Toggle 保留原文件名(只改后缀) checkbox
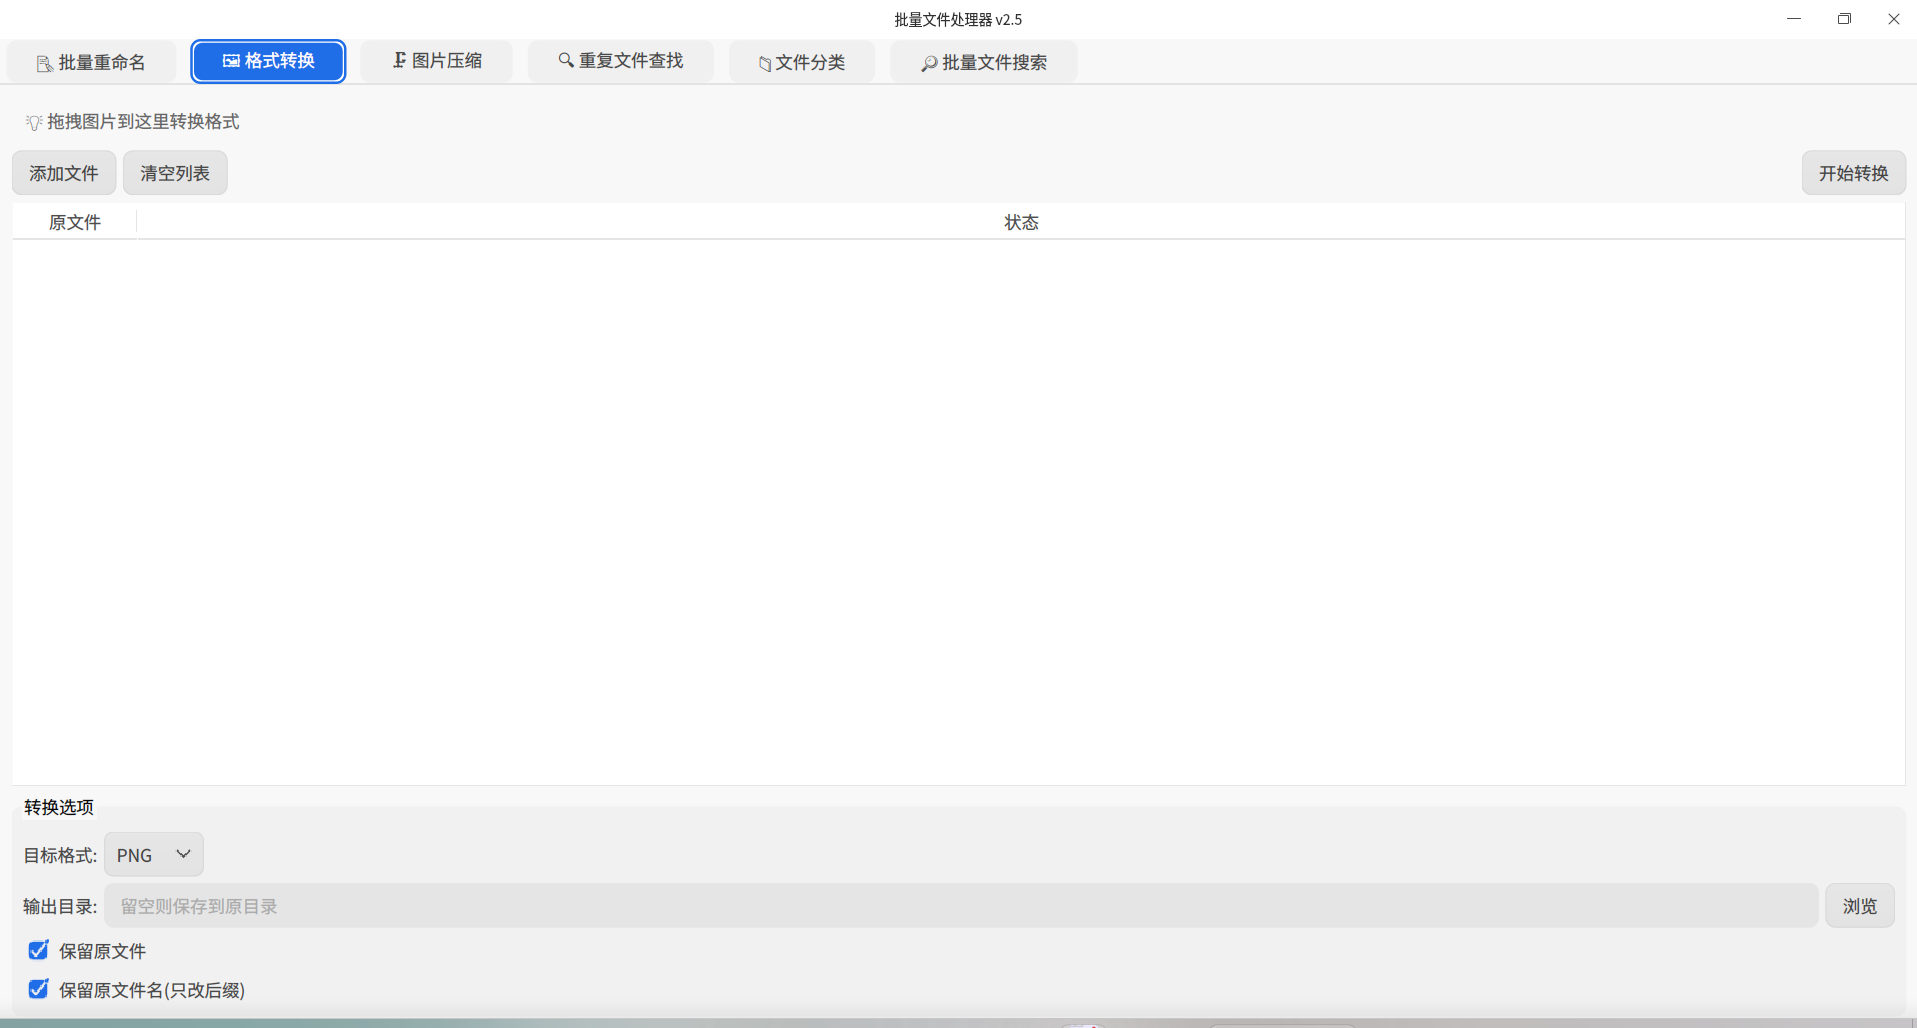The width and height of the screenshot is (1917, 1028). tap(38, 989)
